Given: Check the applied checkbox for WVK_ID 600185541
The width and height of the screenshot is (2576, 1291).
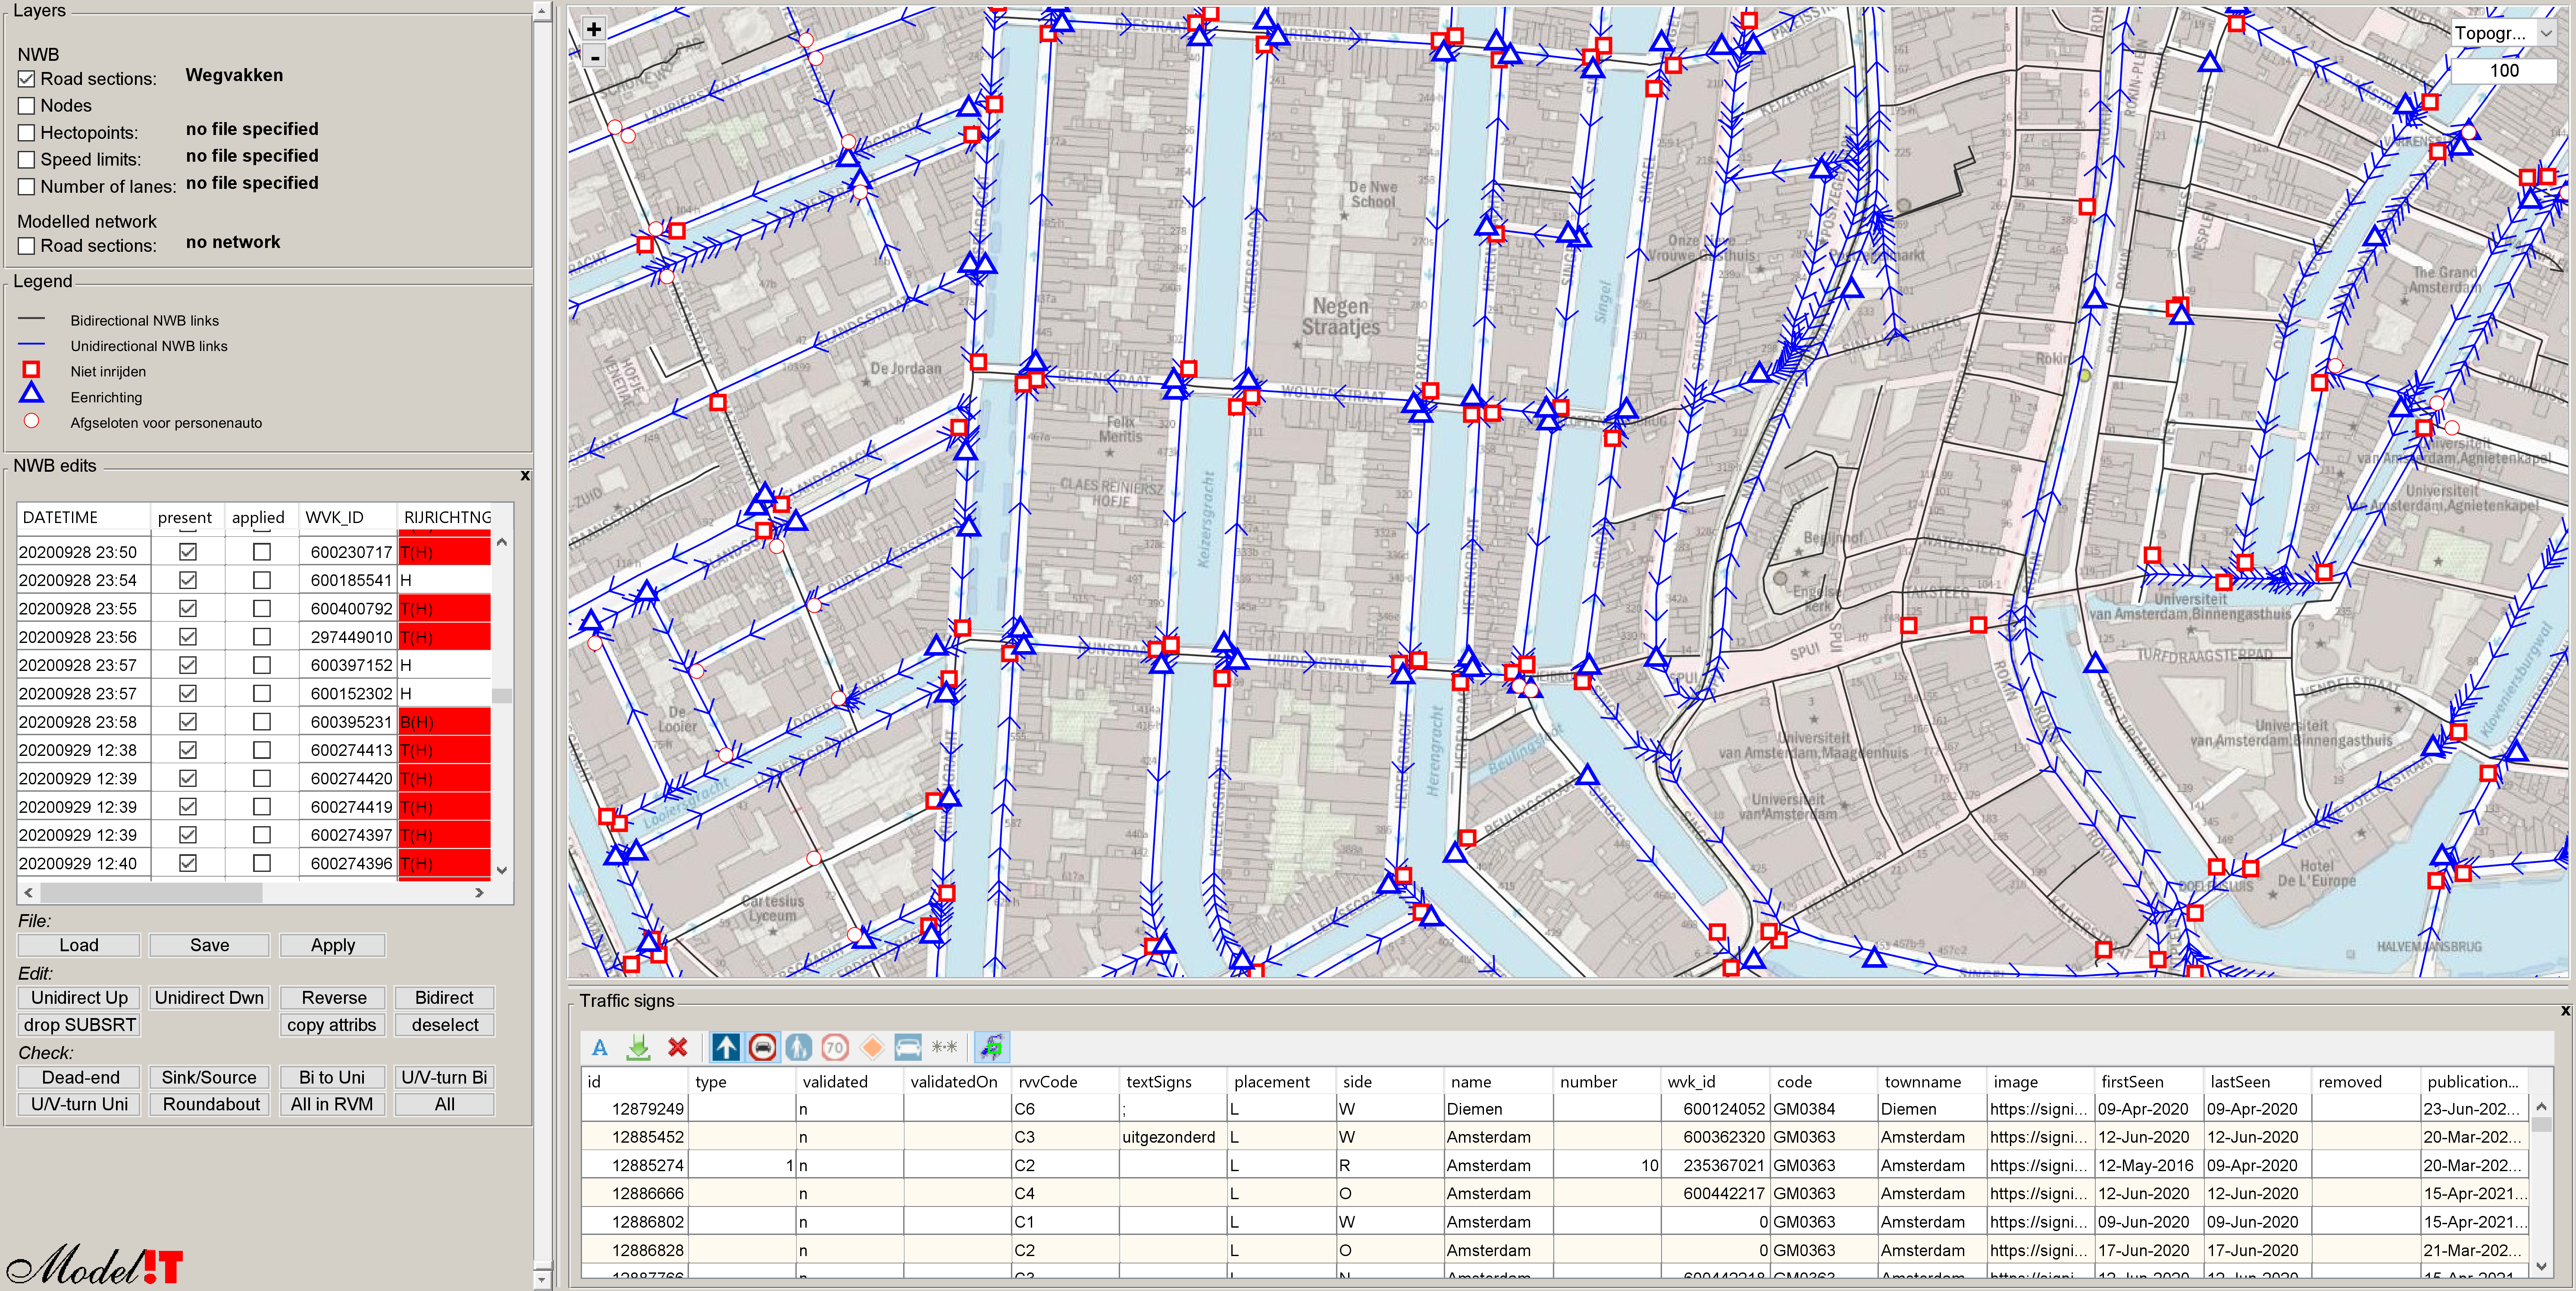Looking at the screenshot, I should click(262, 580).
